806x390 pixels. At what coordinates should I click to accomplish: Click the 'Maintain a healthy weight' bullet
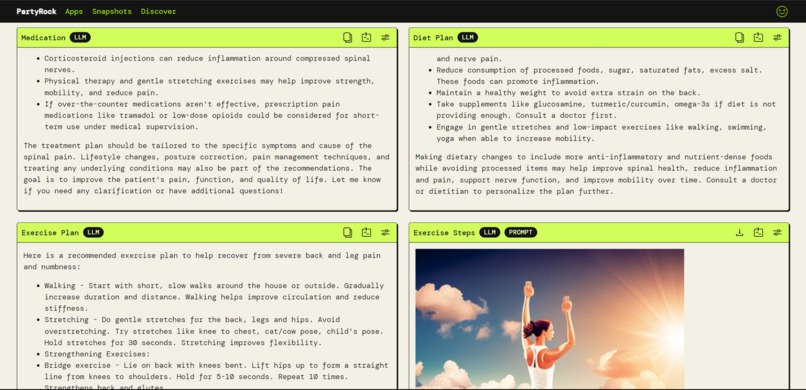[x=568, y=92]
